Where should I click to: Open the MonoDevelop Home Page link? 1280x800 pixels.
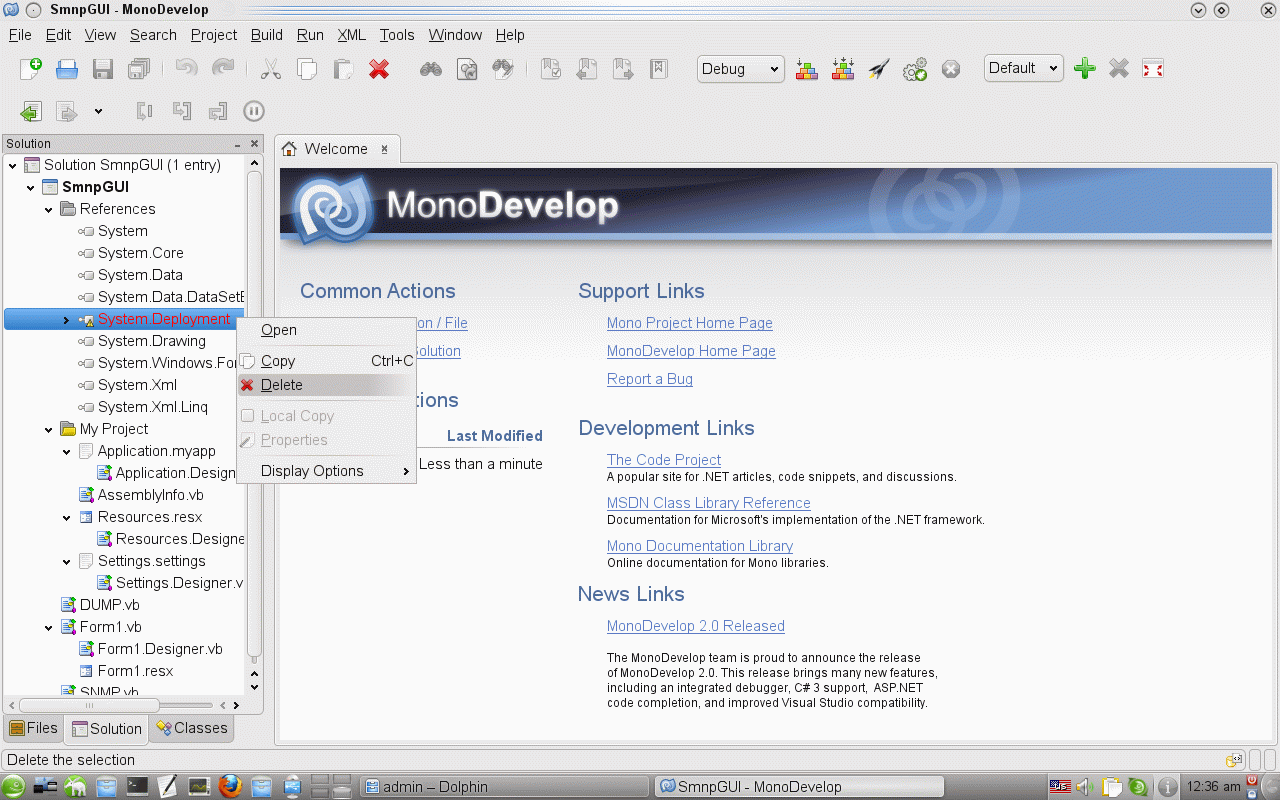point(691,351)
